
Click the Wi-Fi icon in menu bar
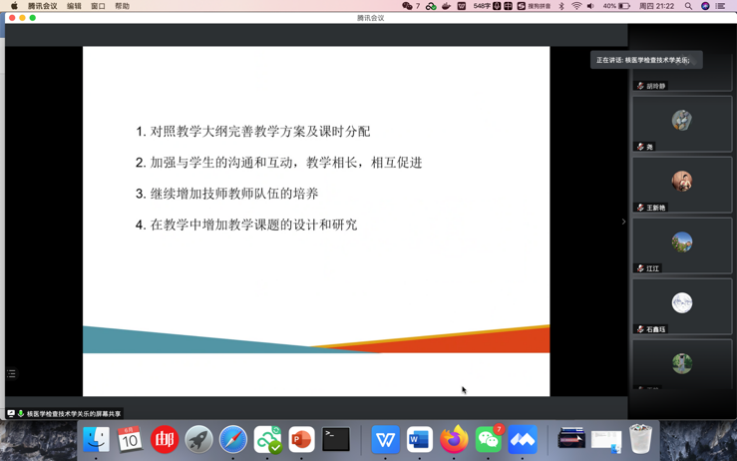(576, 6)
